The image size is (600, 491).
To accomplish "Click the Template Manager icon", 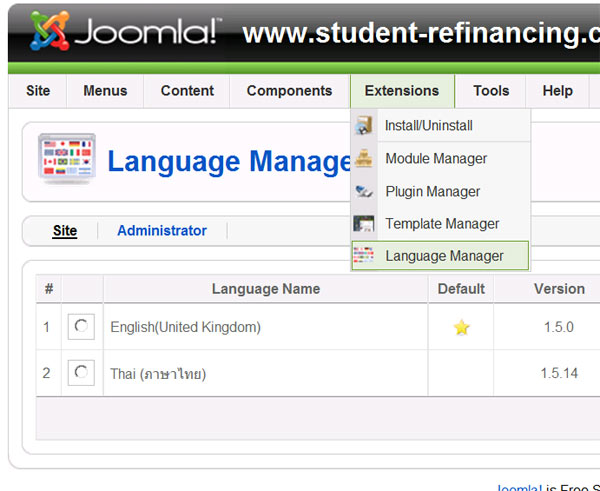I will tap(364, 223).
